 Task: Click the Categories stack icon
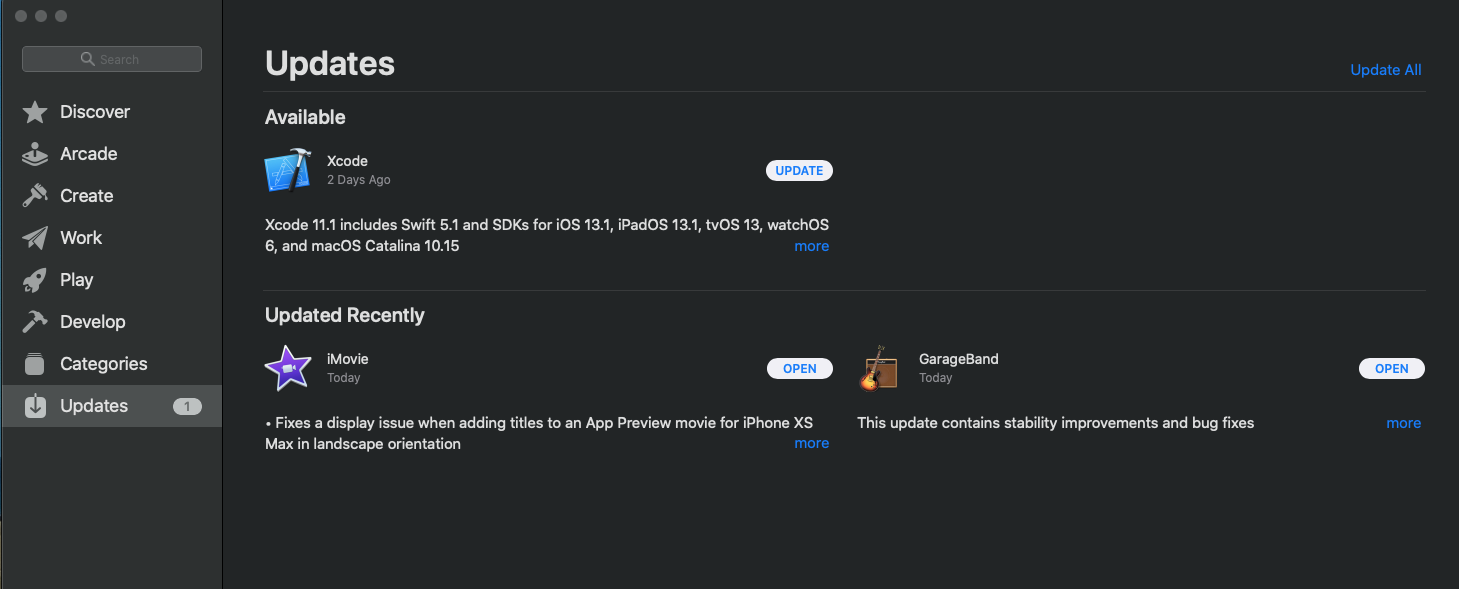35,364
